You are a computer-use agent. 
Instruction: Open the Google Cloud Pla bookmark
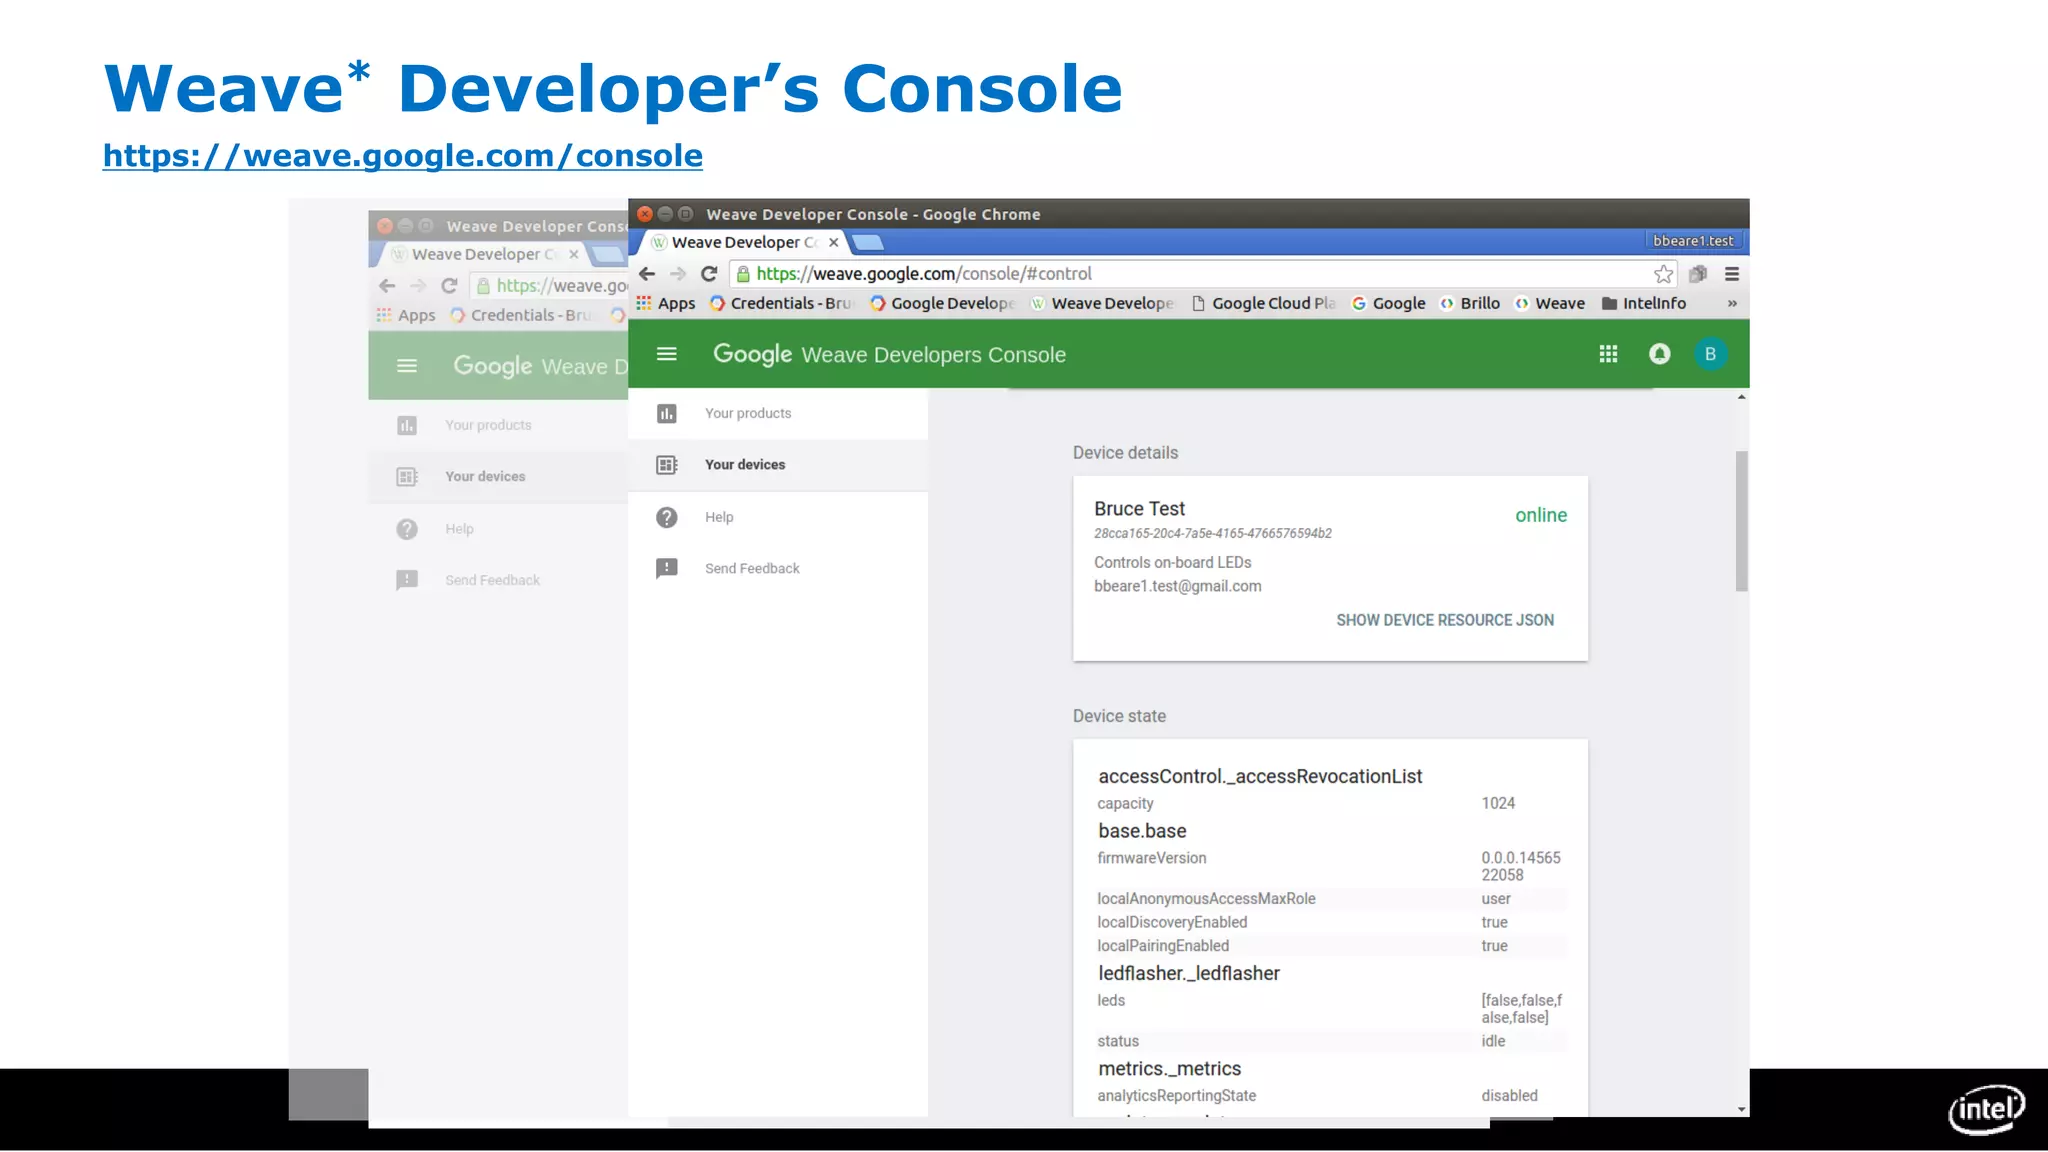1263,303
